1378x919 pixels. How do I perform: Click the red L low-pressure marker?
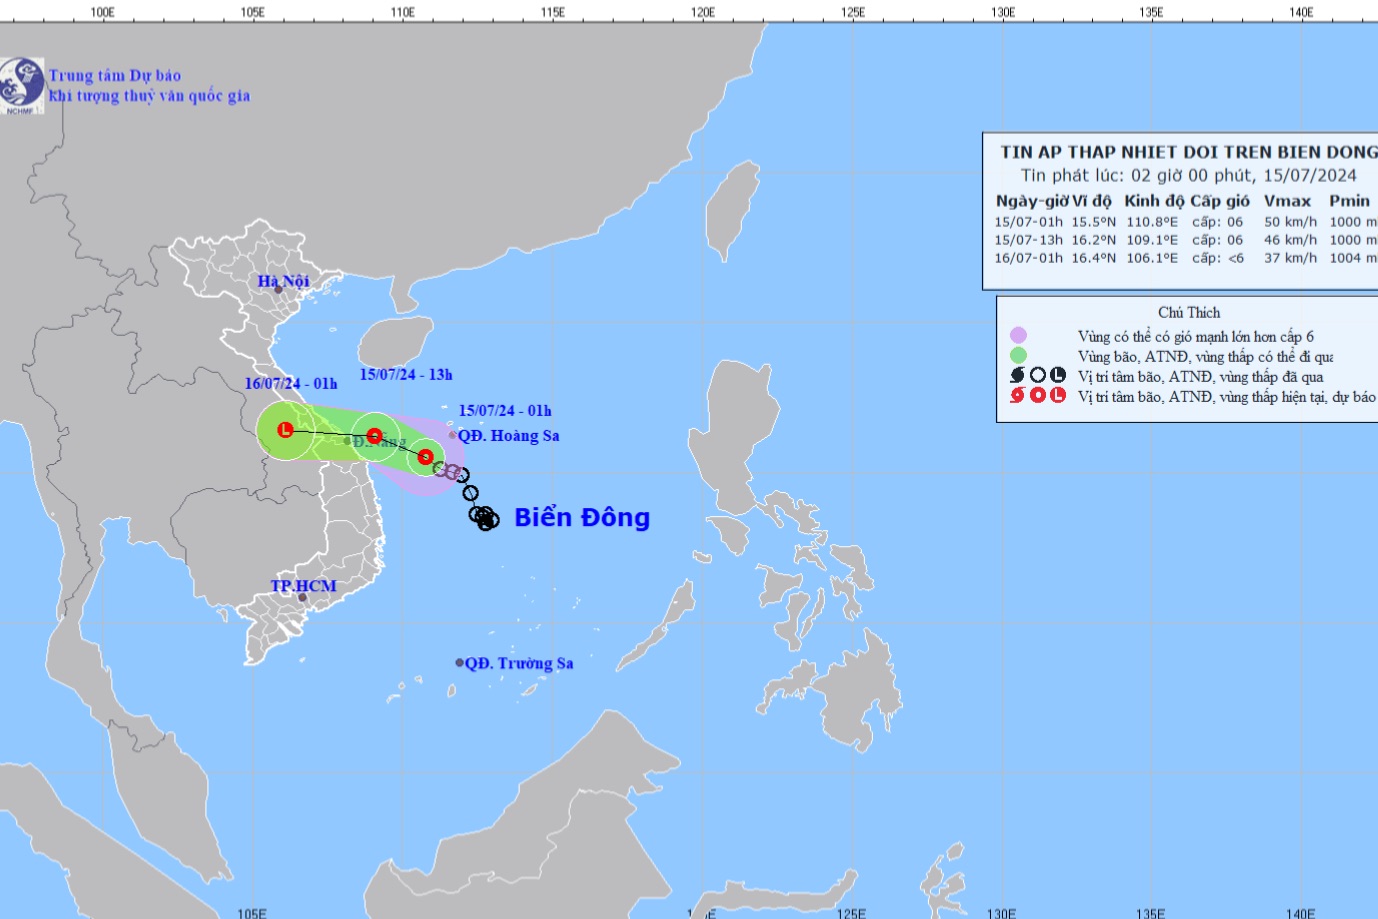(285, 430)
